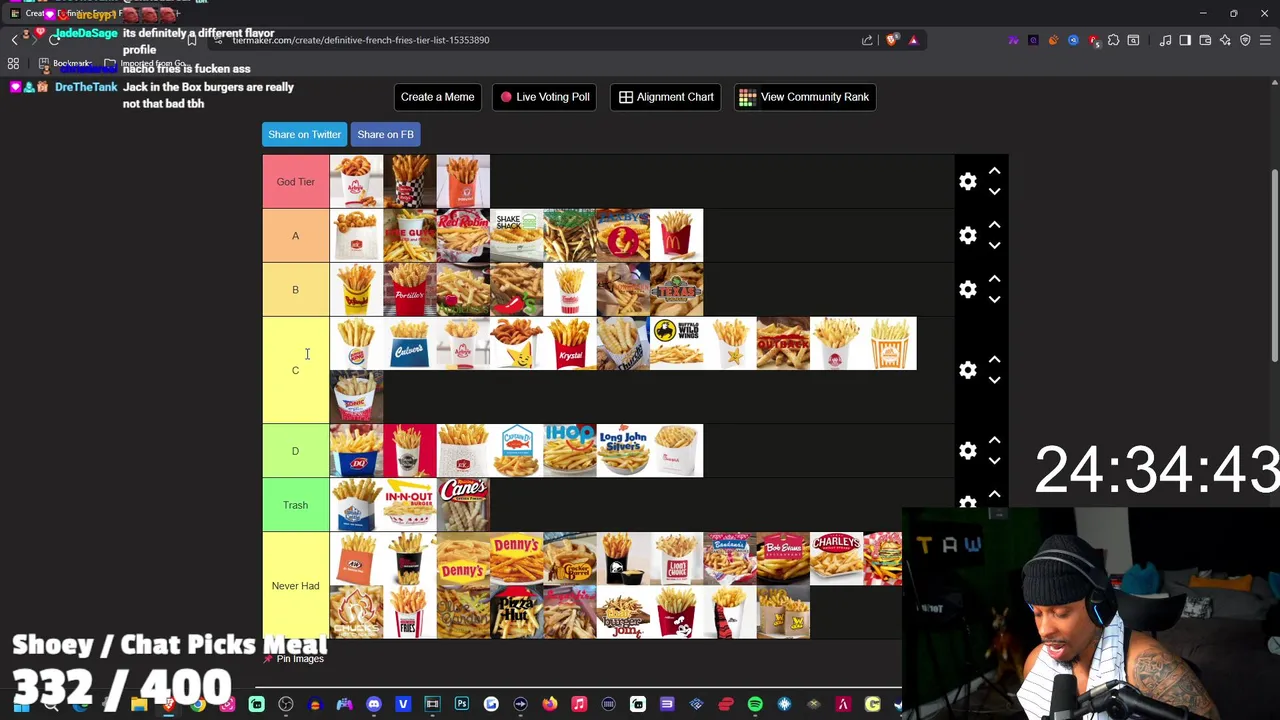Select Shake Shack fries thumbnail

(516, 235)
